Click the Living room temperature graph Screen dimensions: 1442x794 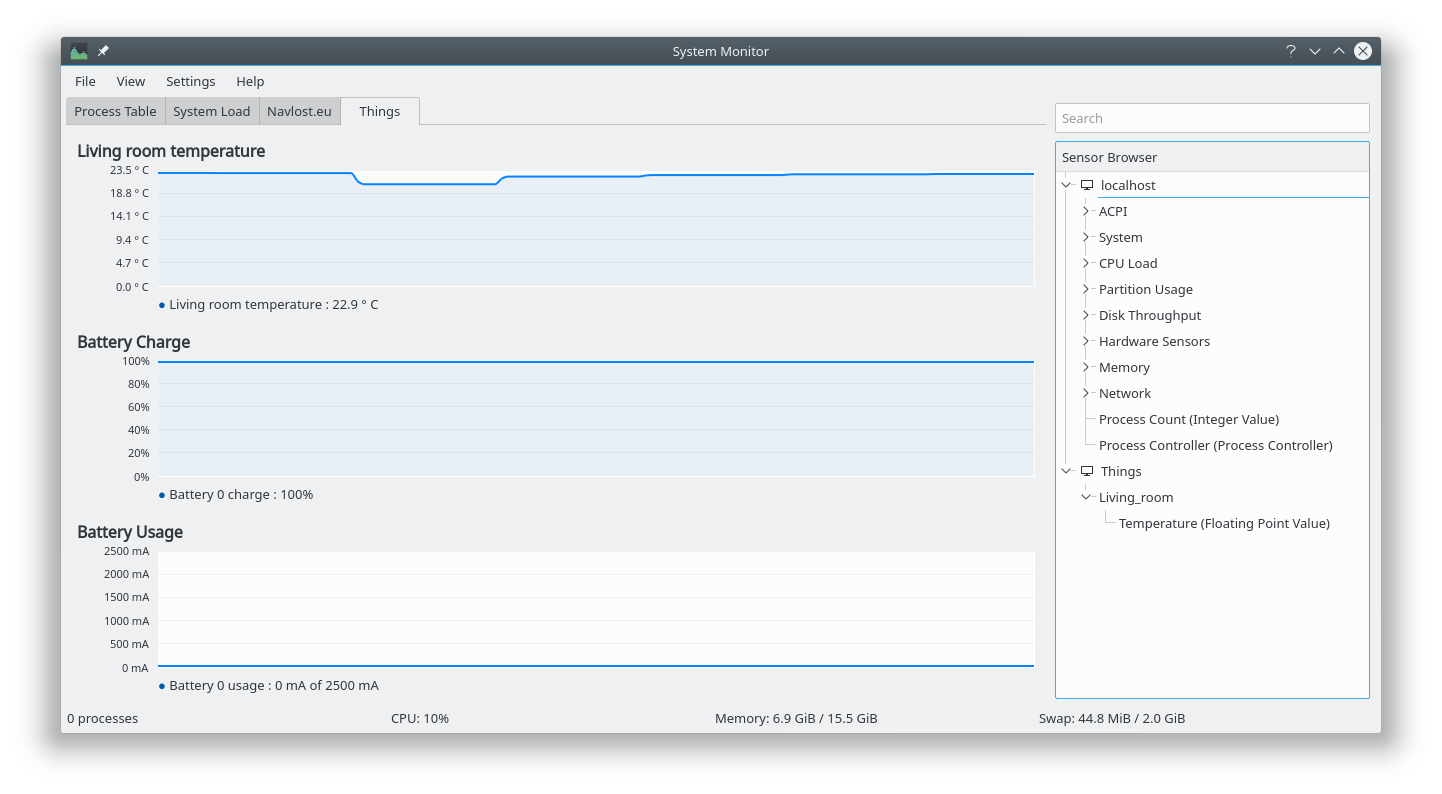click(595, 230)
